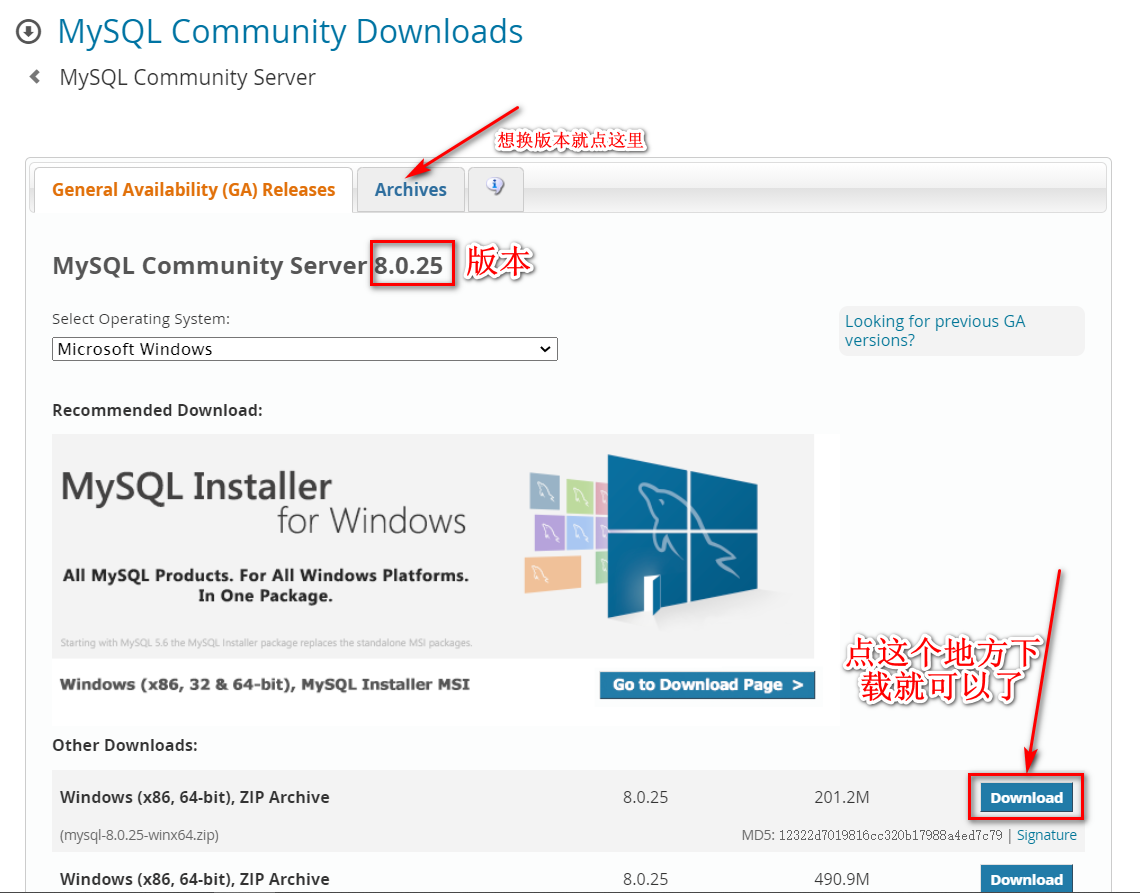
Task: Download the 490.9M ZIP Archive
Action: (x=1027, y=878)
